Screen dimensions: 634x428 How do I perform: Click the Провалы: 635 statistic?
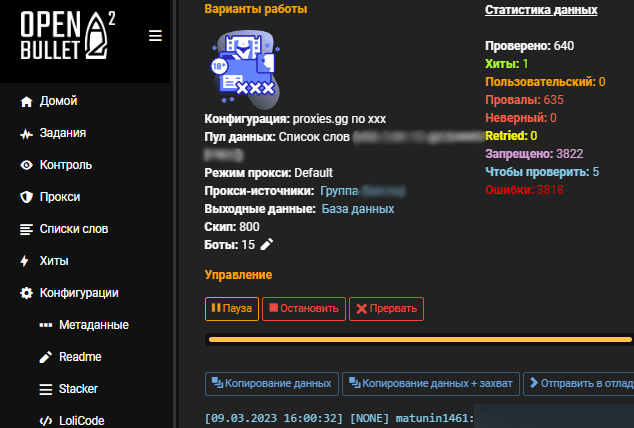point(524,100)
